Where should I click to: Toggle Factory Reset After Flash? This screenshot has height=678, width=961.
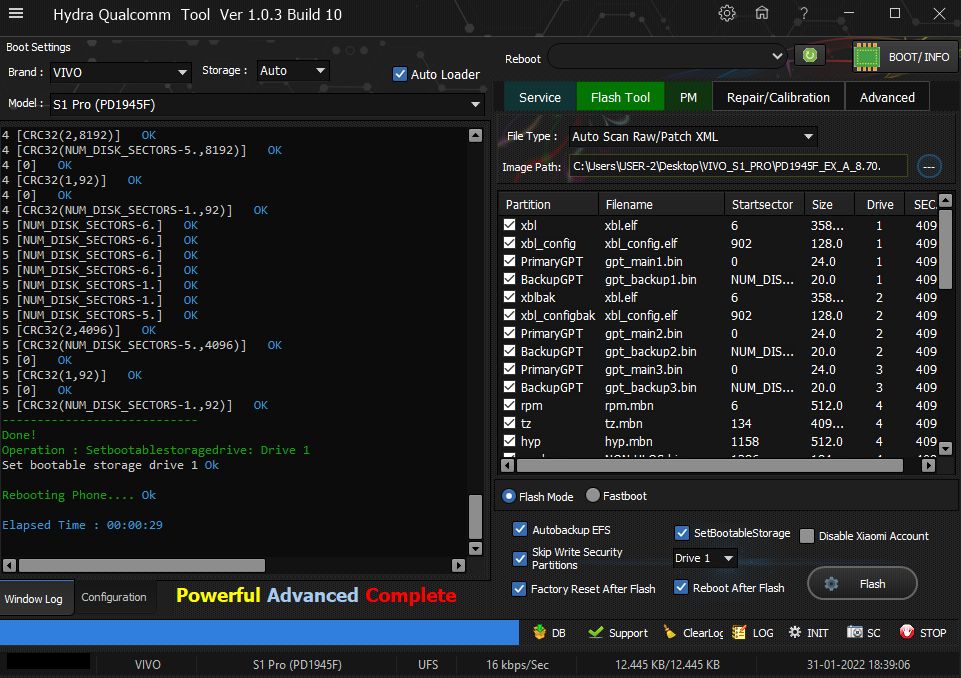coord(519,588)
